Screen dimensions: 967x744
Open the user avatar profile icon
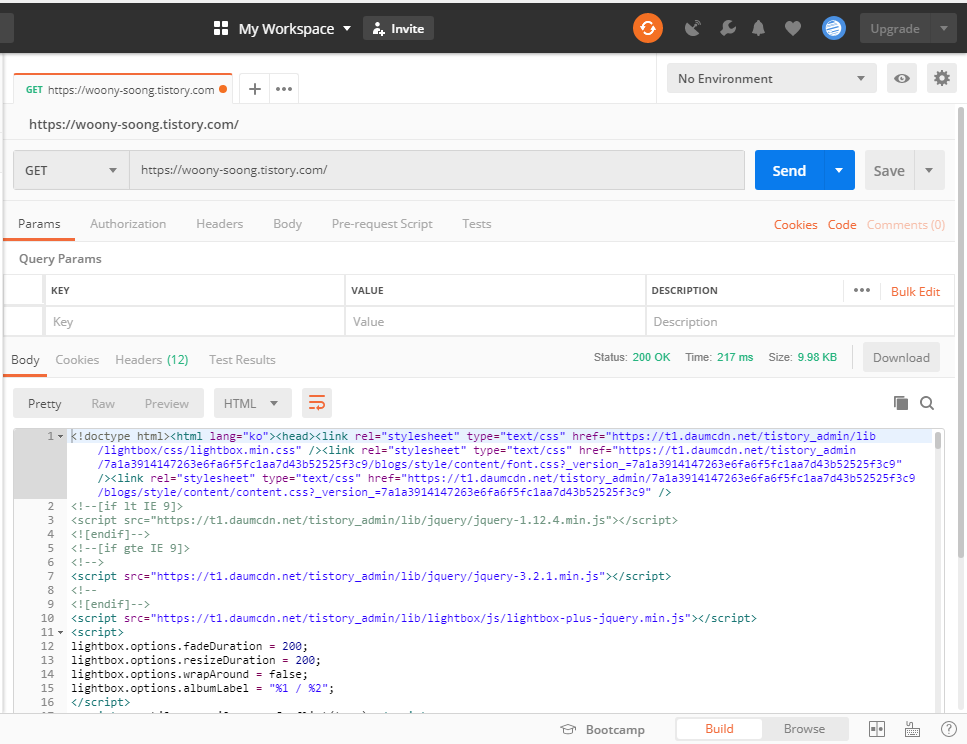[833, 28]
